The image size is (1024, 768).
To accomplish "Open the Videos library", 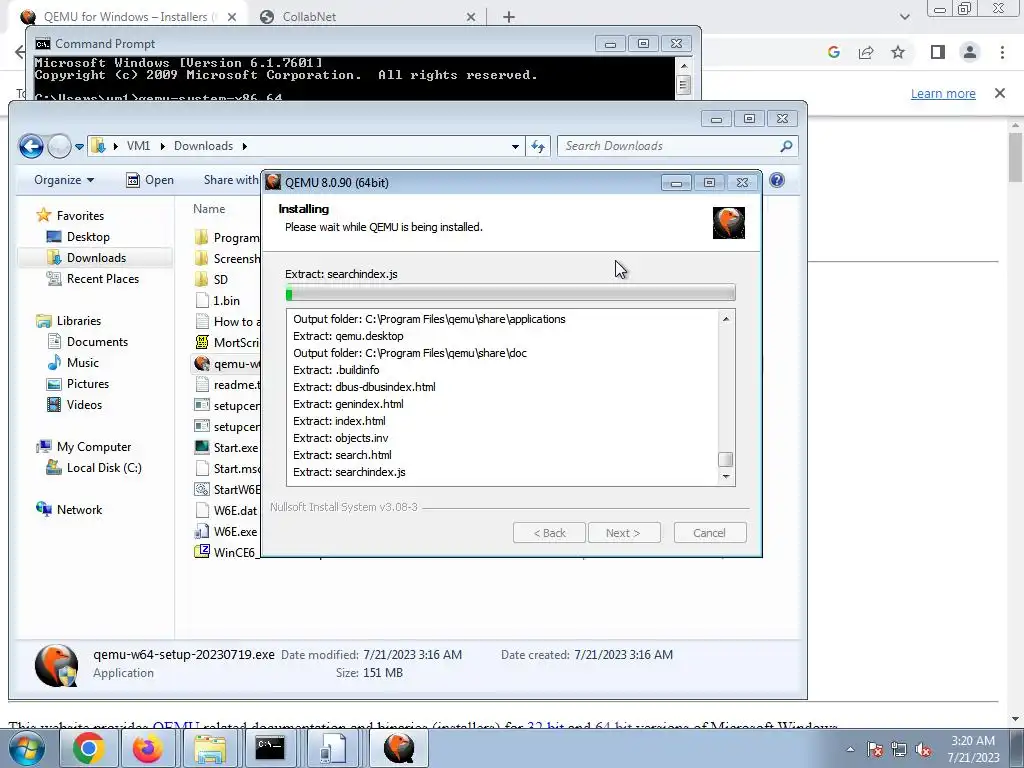I will click(x=74, y=405).
